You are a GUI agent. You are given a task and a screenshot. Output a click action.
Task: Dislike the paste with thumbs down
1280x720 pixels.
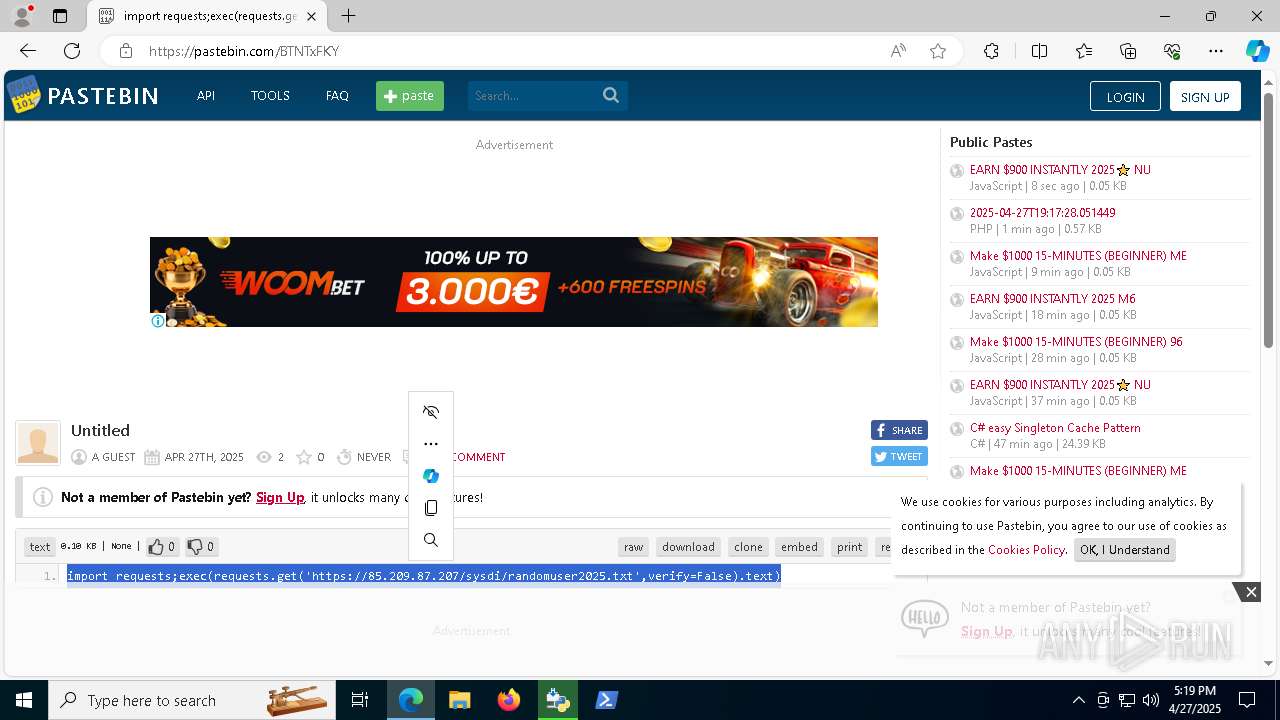pyautogui.click(x=201, y=547)
